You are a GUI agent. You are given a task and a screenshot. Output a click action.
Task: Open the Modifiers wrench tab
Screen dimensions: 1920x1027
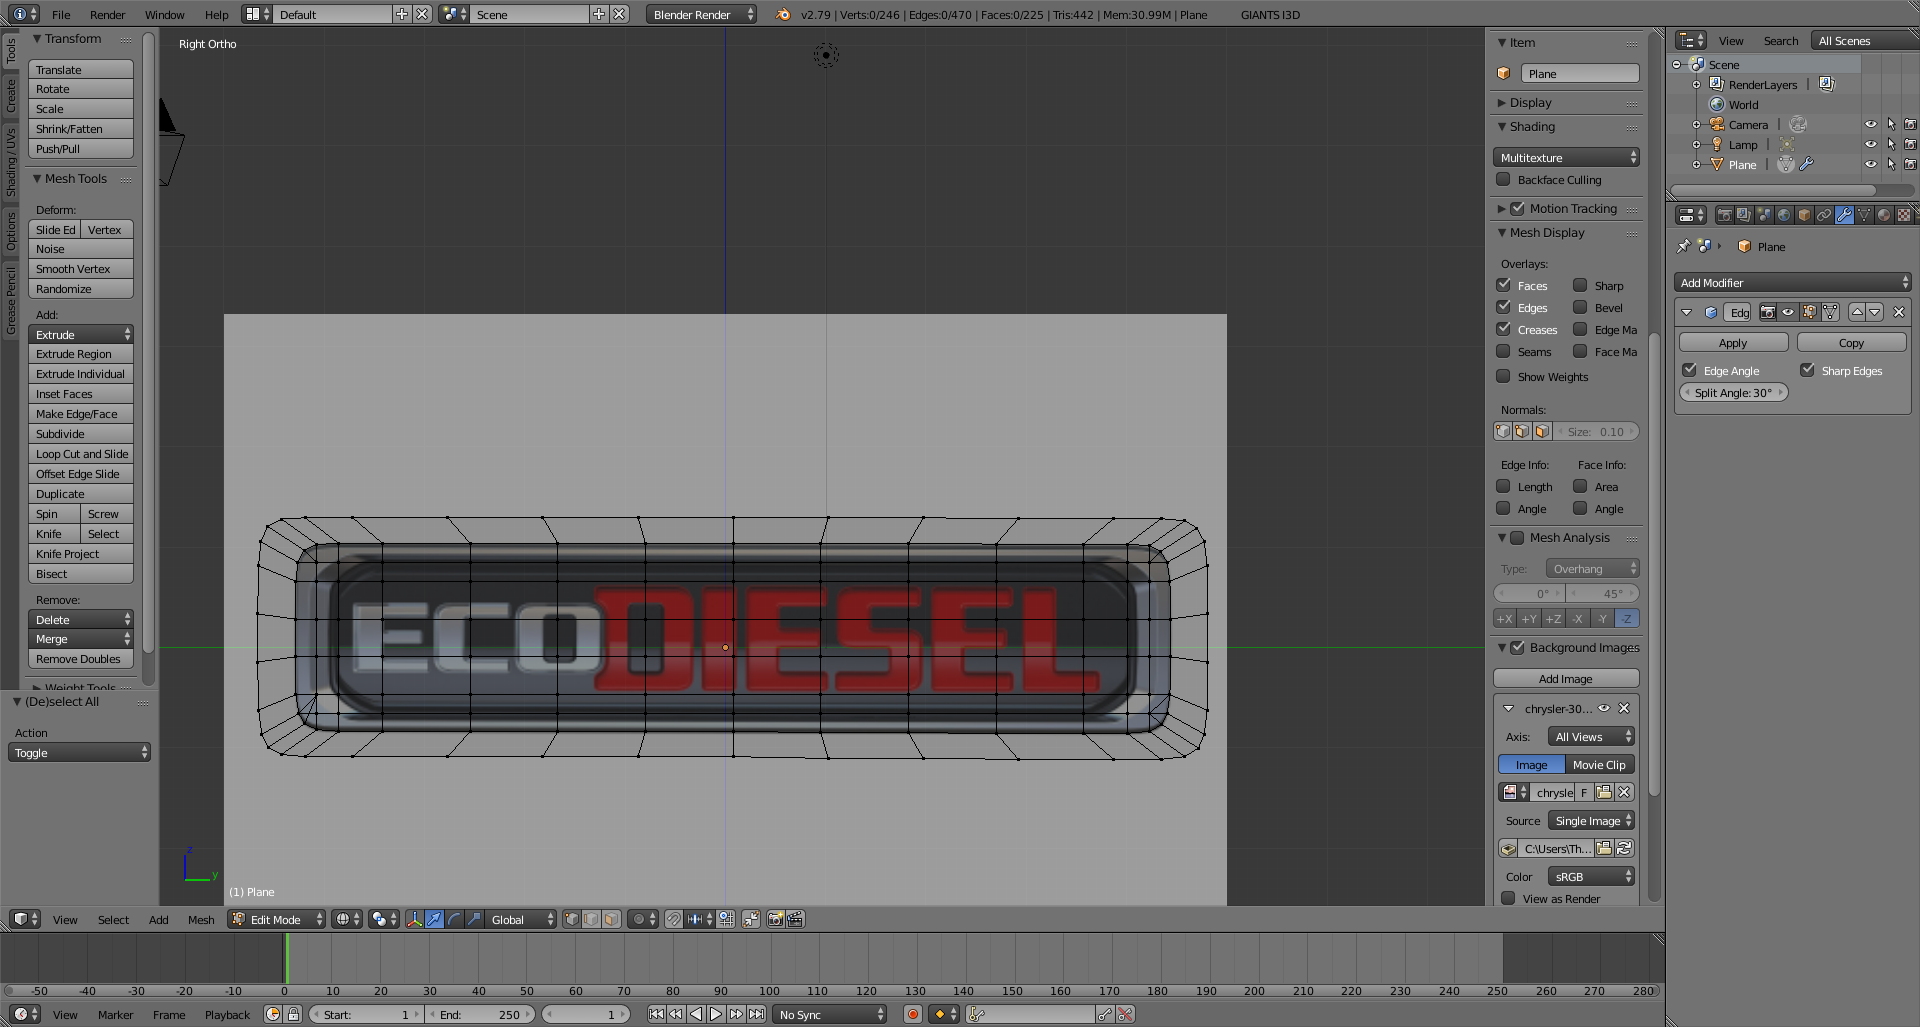tap(1844, 215)
